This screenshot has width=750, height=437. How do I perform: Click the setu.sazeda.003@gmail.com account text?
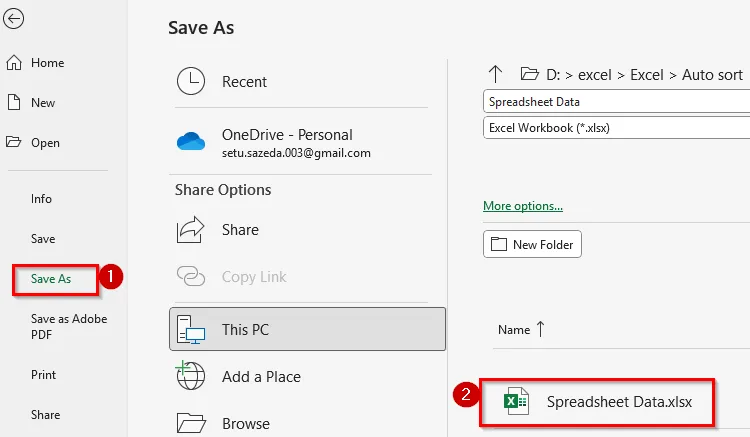[x=296, y=153]
